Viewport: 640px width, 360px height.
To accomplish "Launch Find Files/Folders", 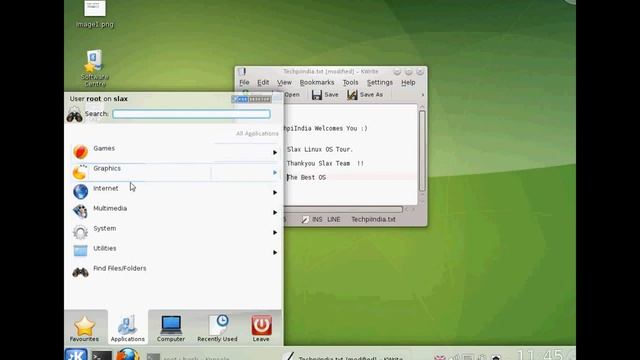I will (175, 272).
